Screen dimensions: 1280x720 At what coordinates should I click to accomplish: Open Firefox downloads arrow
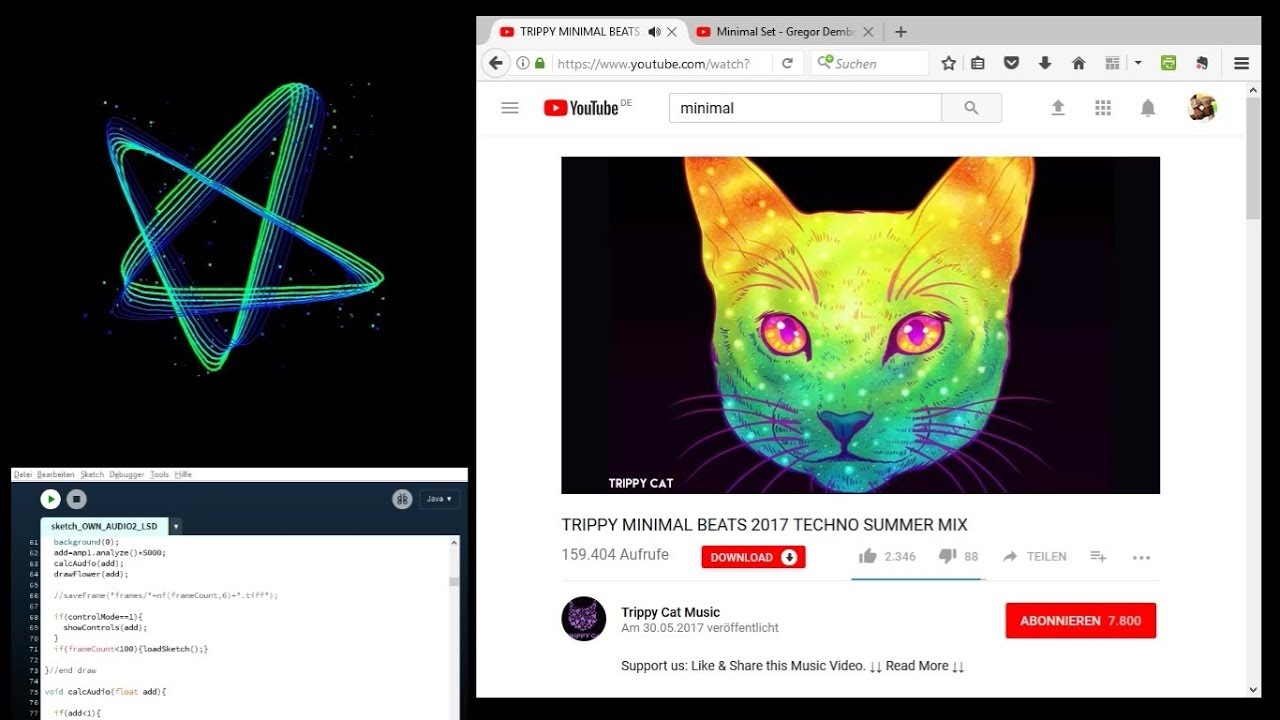click(1045, 63)
